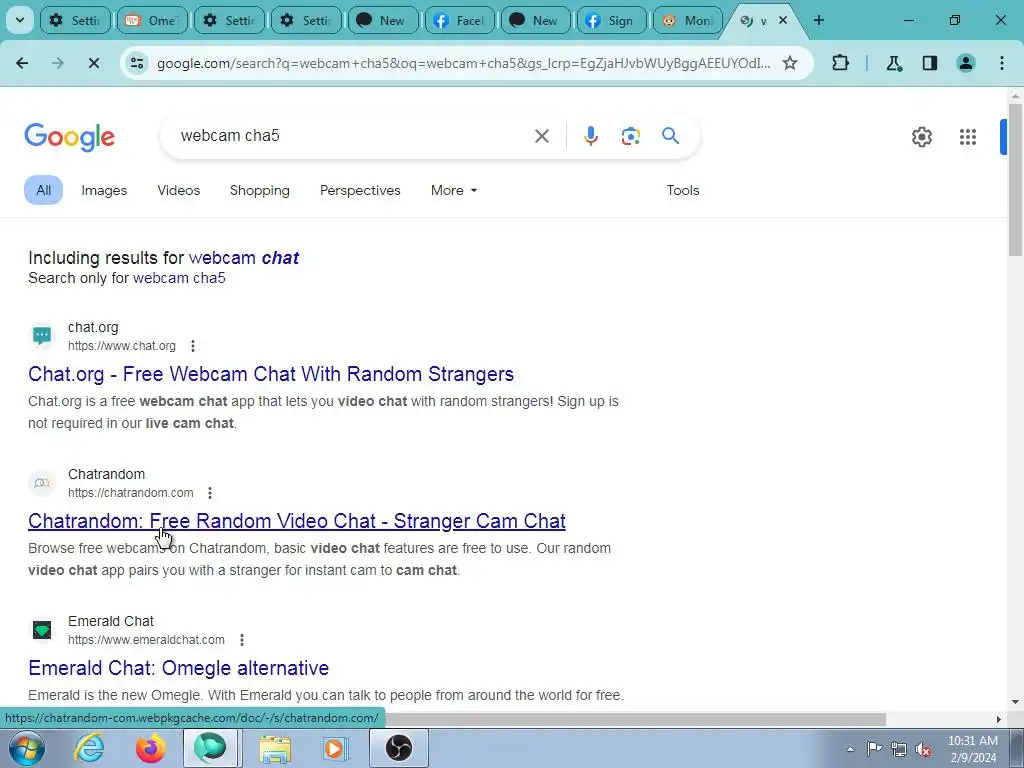
Task: Open more options for chat.org result
Action: tap(193, 346)
